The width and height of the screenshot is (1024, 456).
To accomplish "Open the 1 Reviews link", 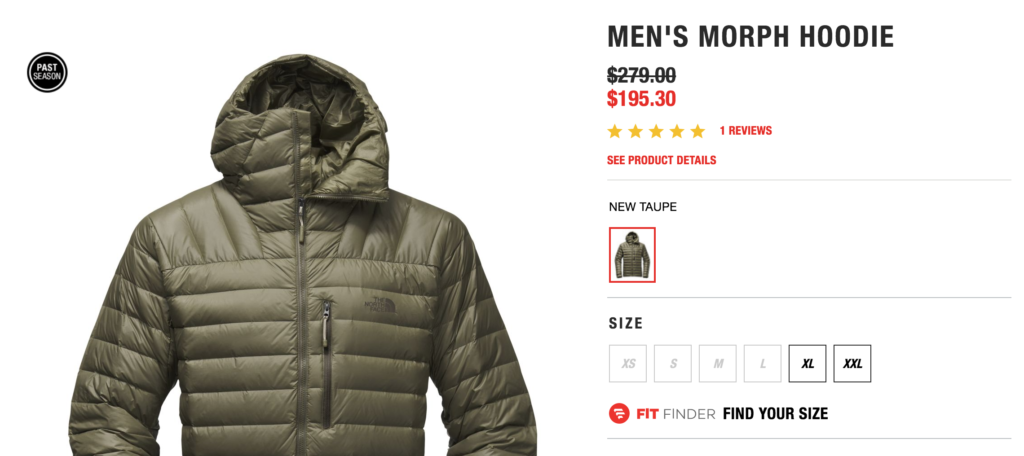I will point(746,131).
